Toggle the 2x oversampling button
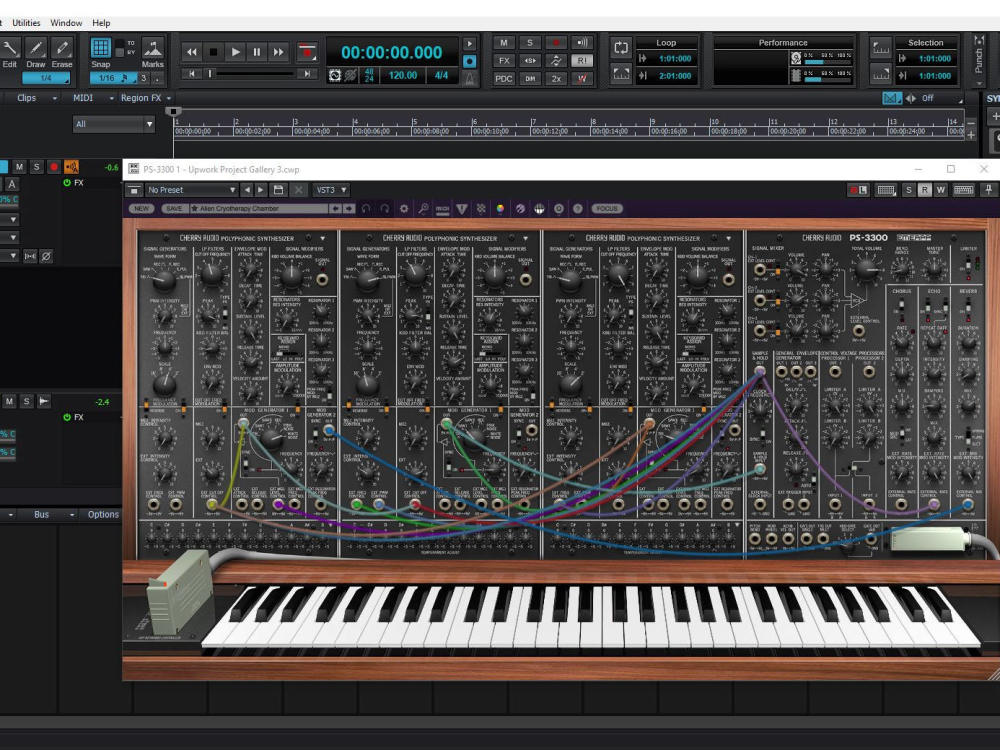Viewport: 1000px width, 750px height. point(556,78)
